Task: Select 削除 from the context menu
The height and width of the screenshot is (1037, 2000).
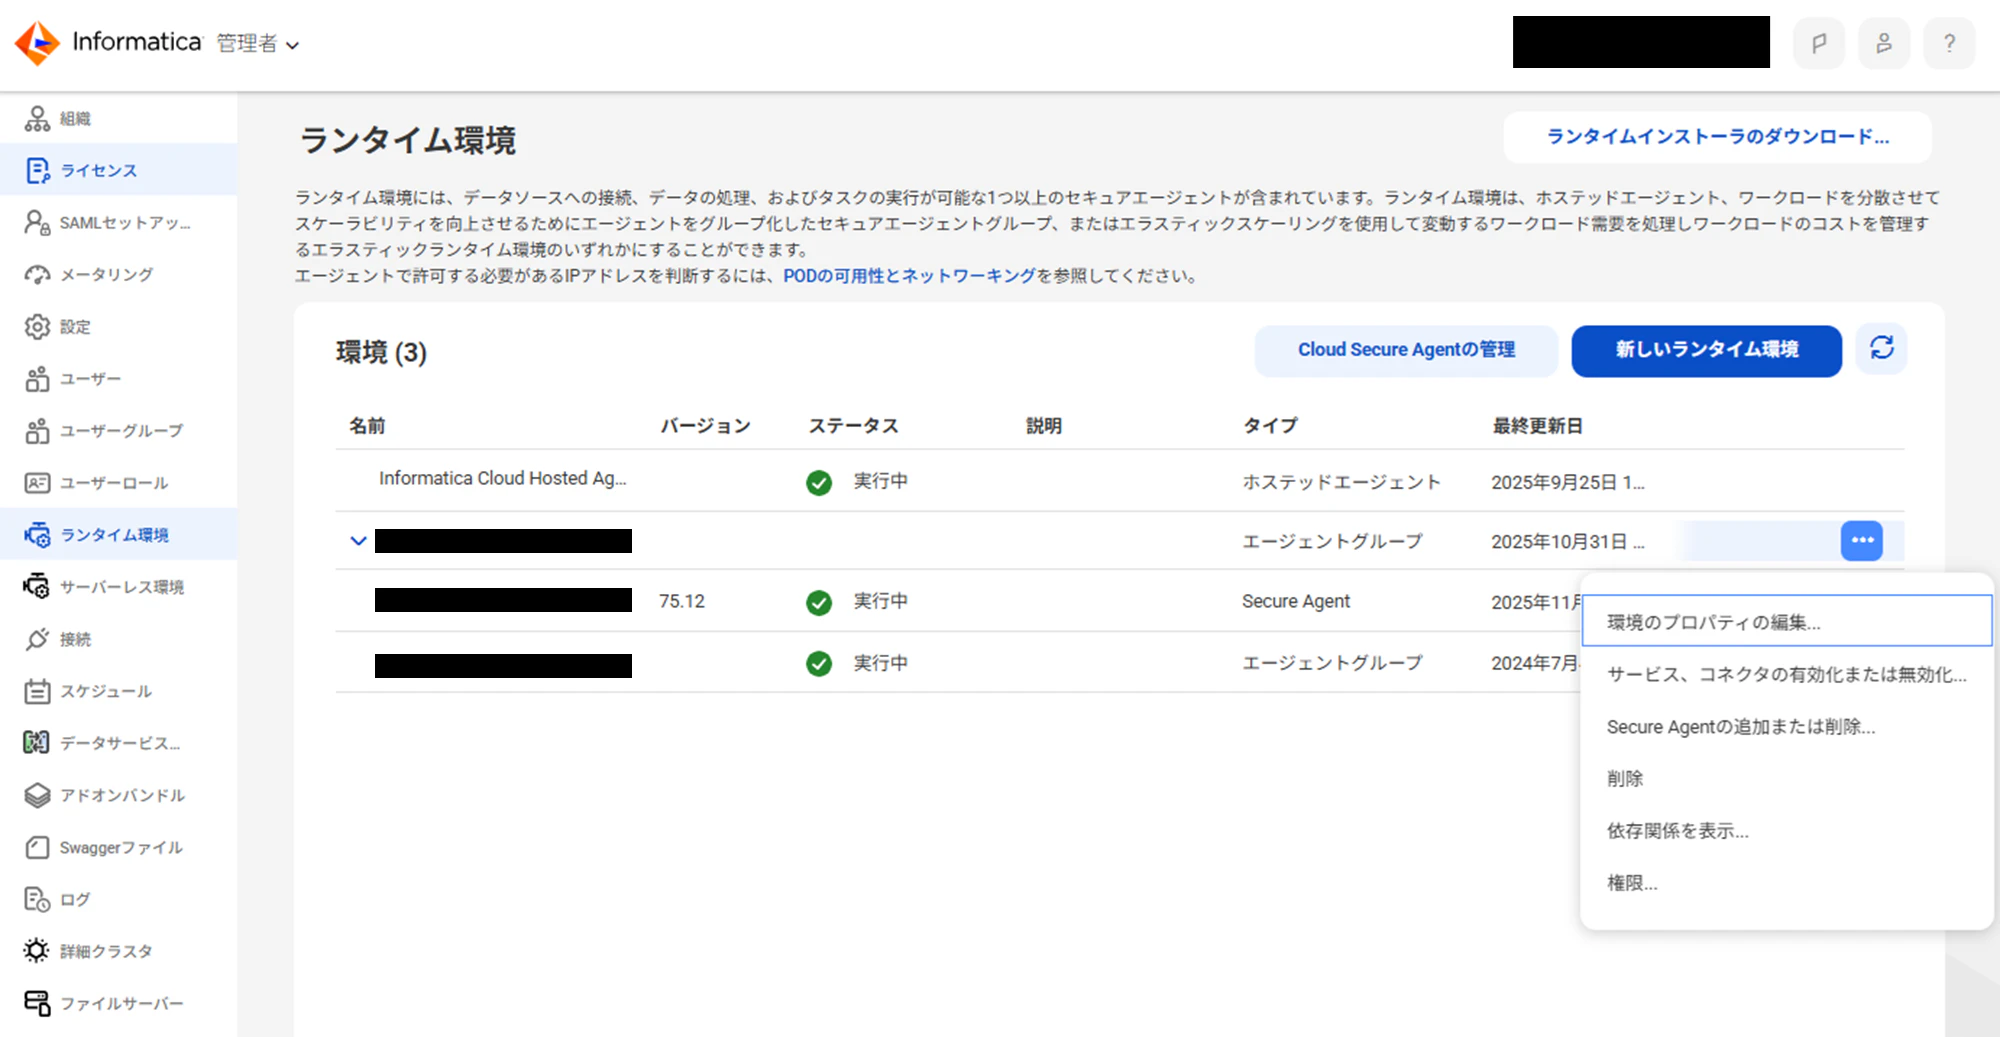Action: coord(1787,779)
